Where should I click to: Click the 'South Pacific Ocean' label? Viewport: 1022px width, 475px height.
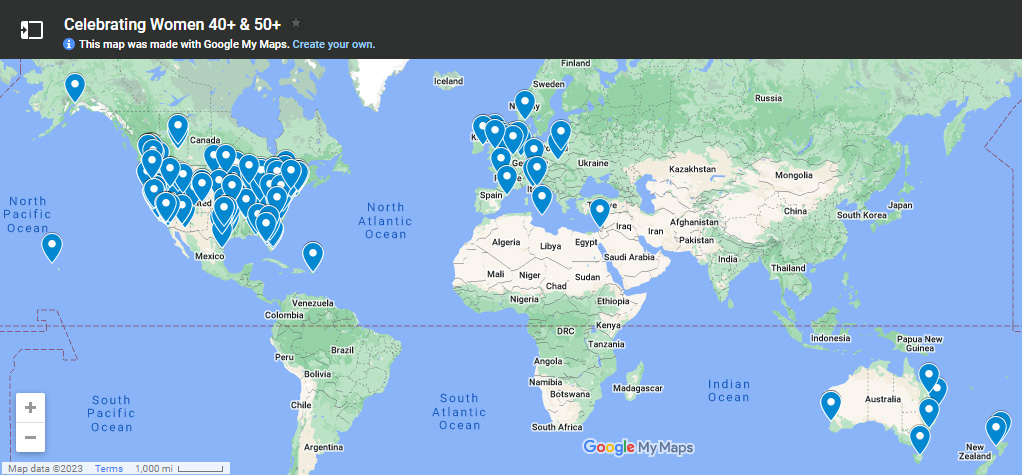(111, 414)
